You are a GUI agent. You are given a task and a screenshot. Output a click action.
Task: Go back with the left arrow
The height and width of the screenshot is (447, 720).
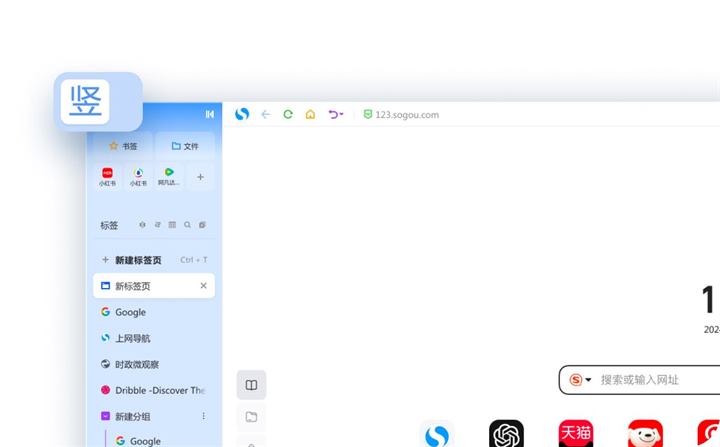(x=265, y=114)
